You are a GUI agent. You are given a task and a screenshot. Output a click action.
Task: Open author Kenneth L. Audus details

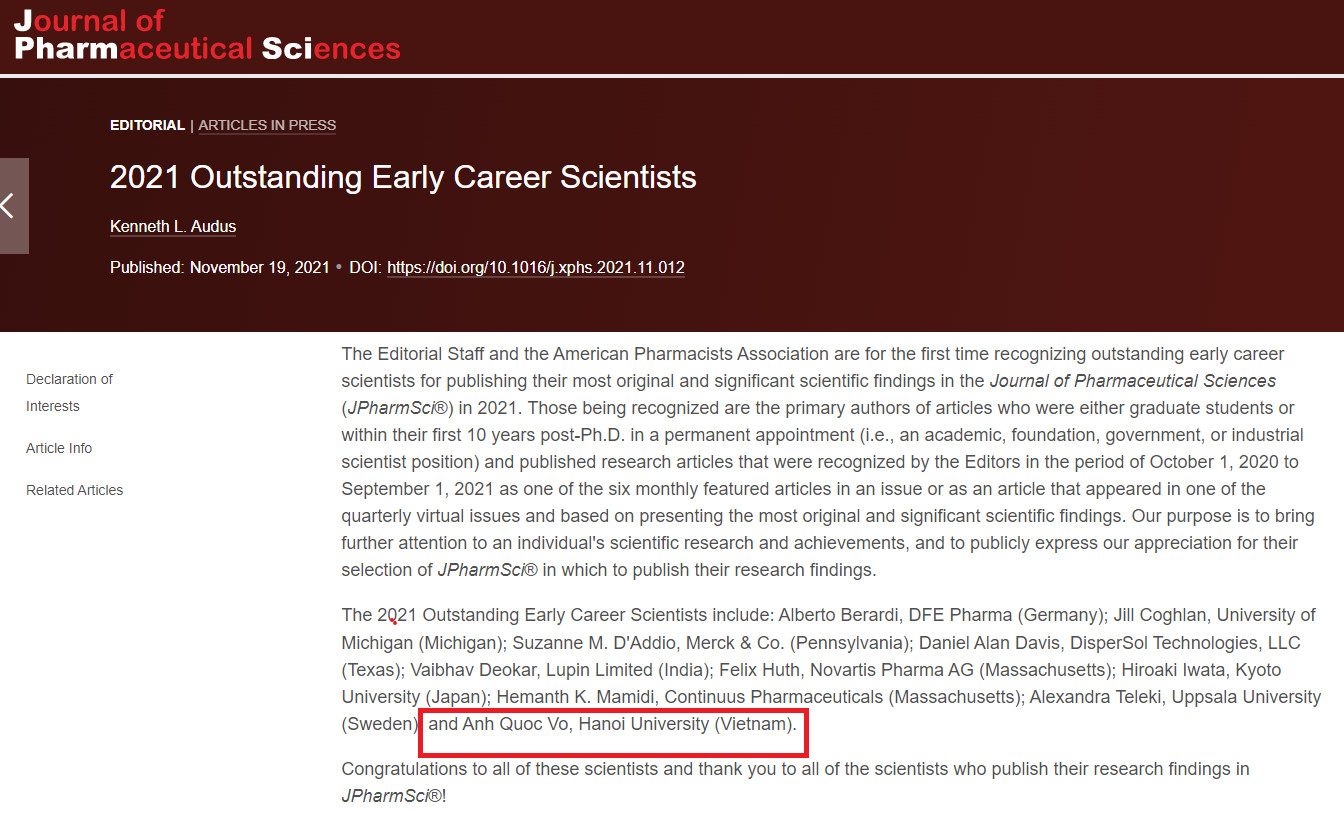[173, 227]
